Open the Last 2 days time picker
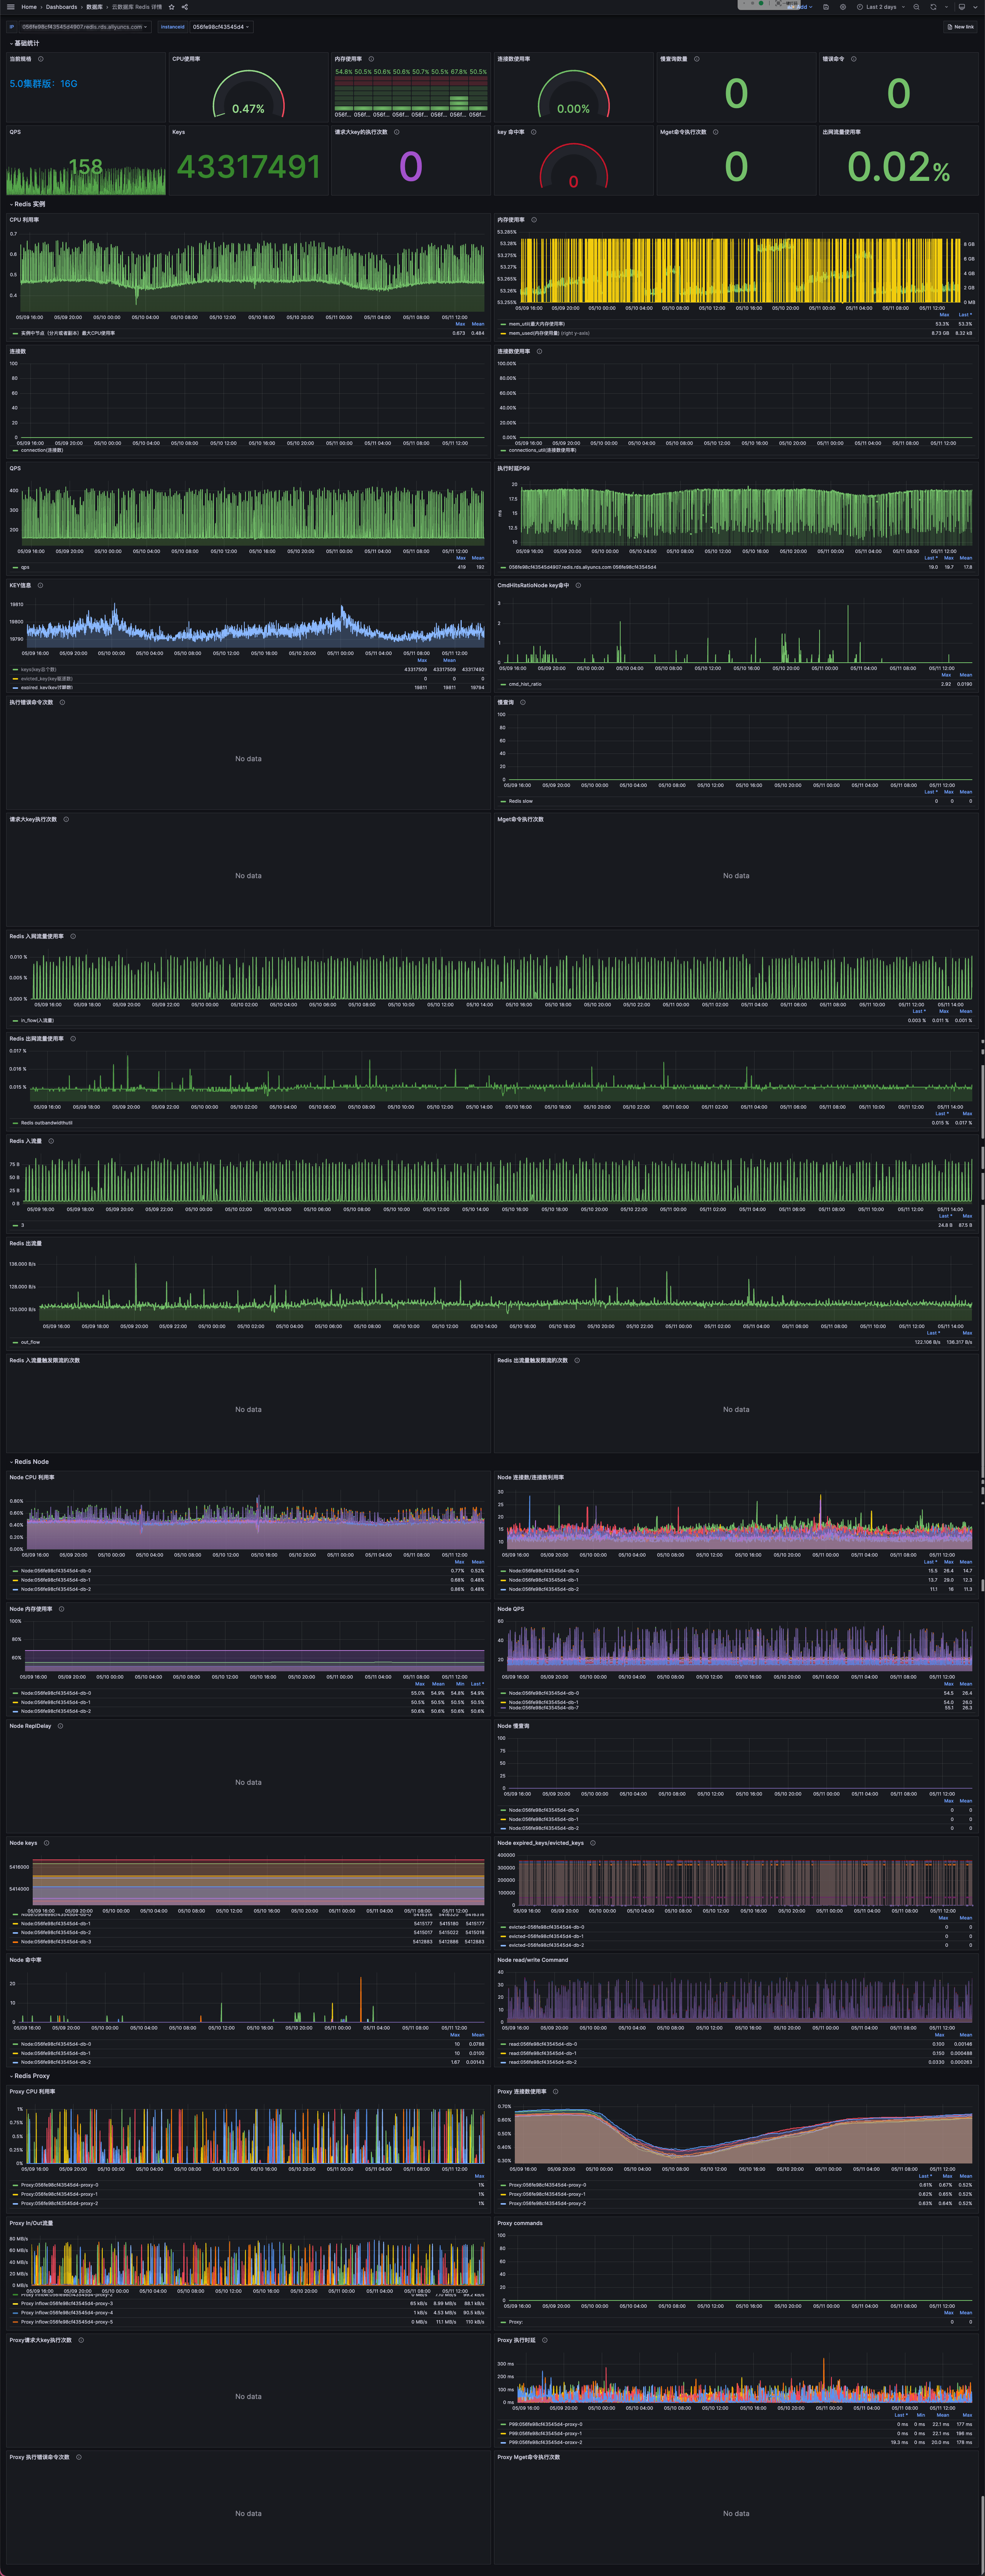This screenshot has width=985, height=2576. (881, 7)
